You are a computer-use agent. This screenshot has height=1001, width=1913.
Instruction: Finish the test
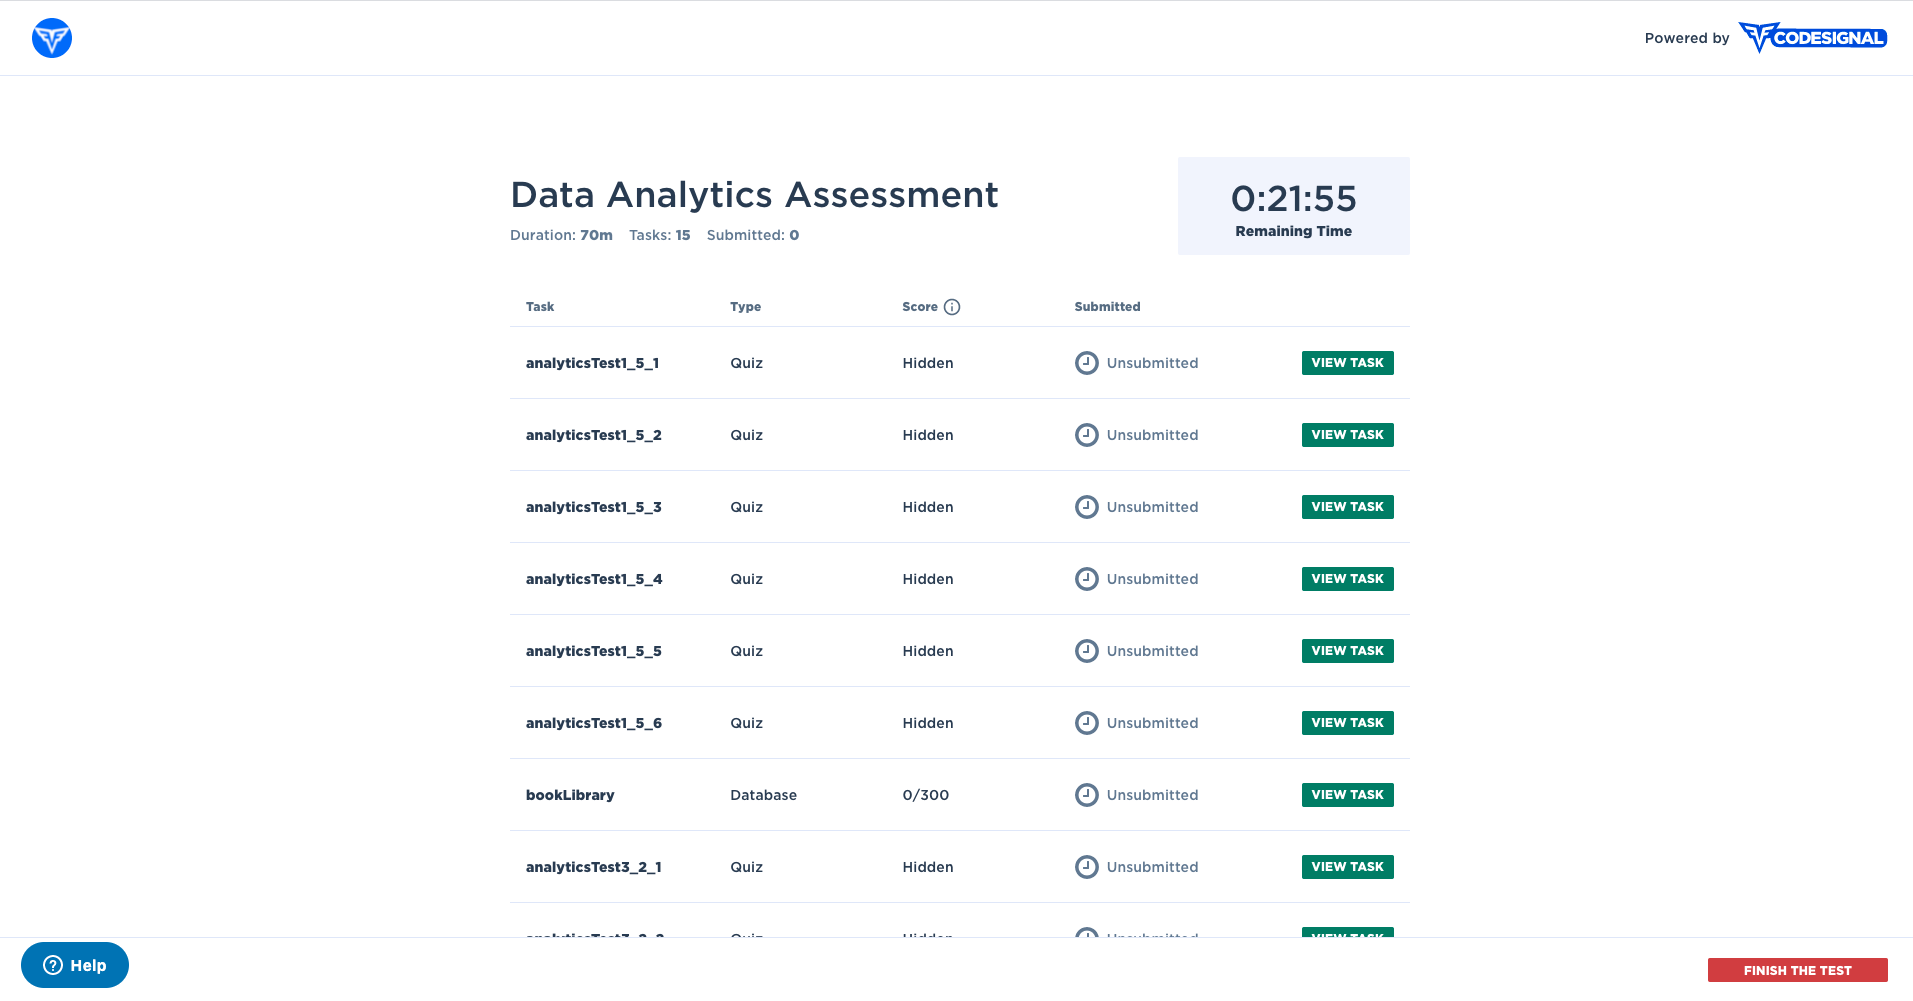point(1797,970)
